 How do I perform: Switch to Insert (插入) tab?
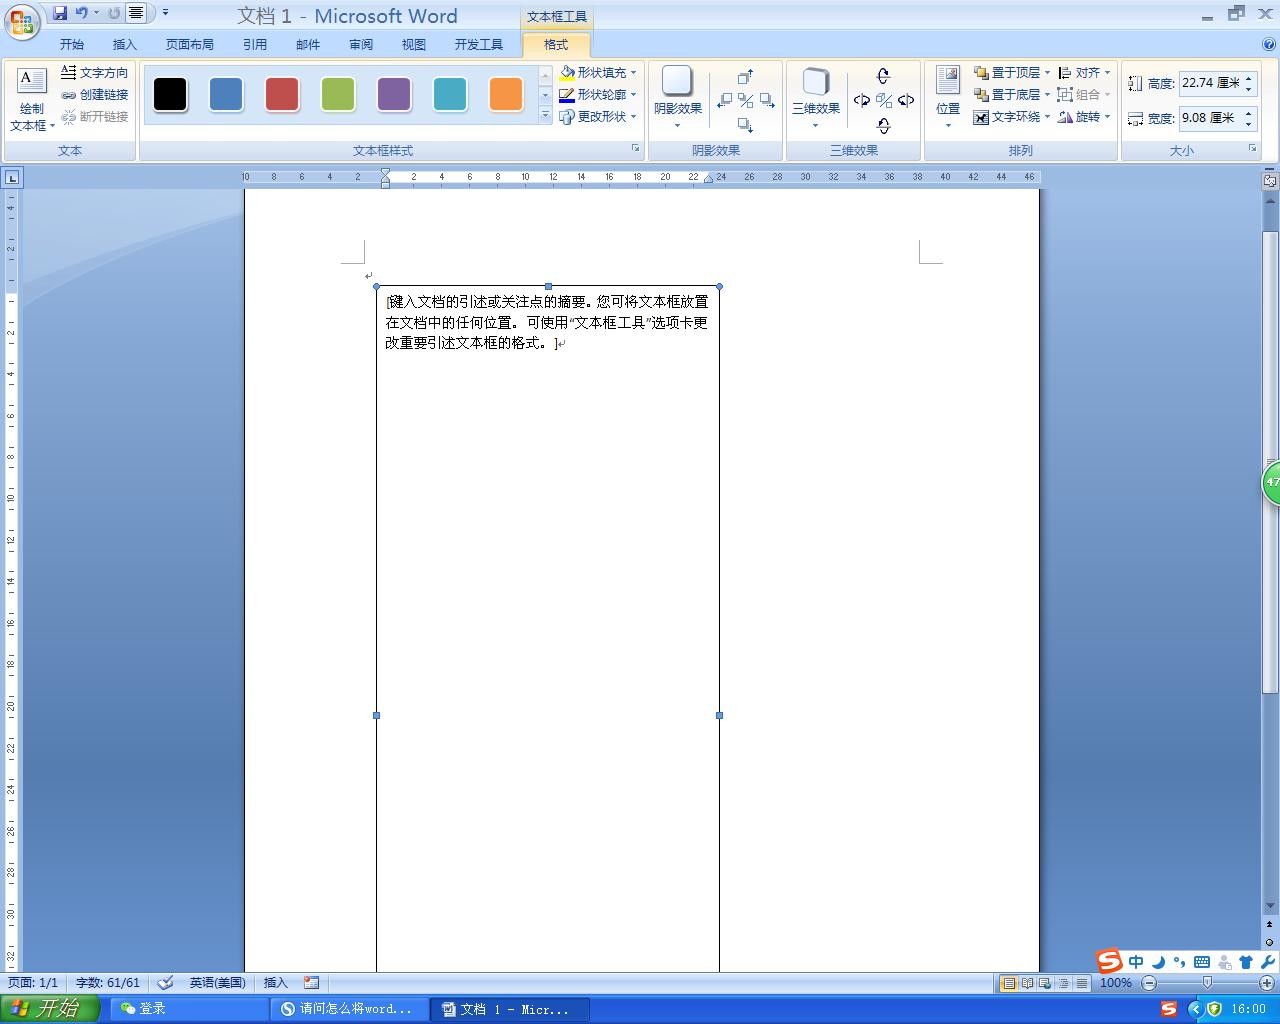125,45
